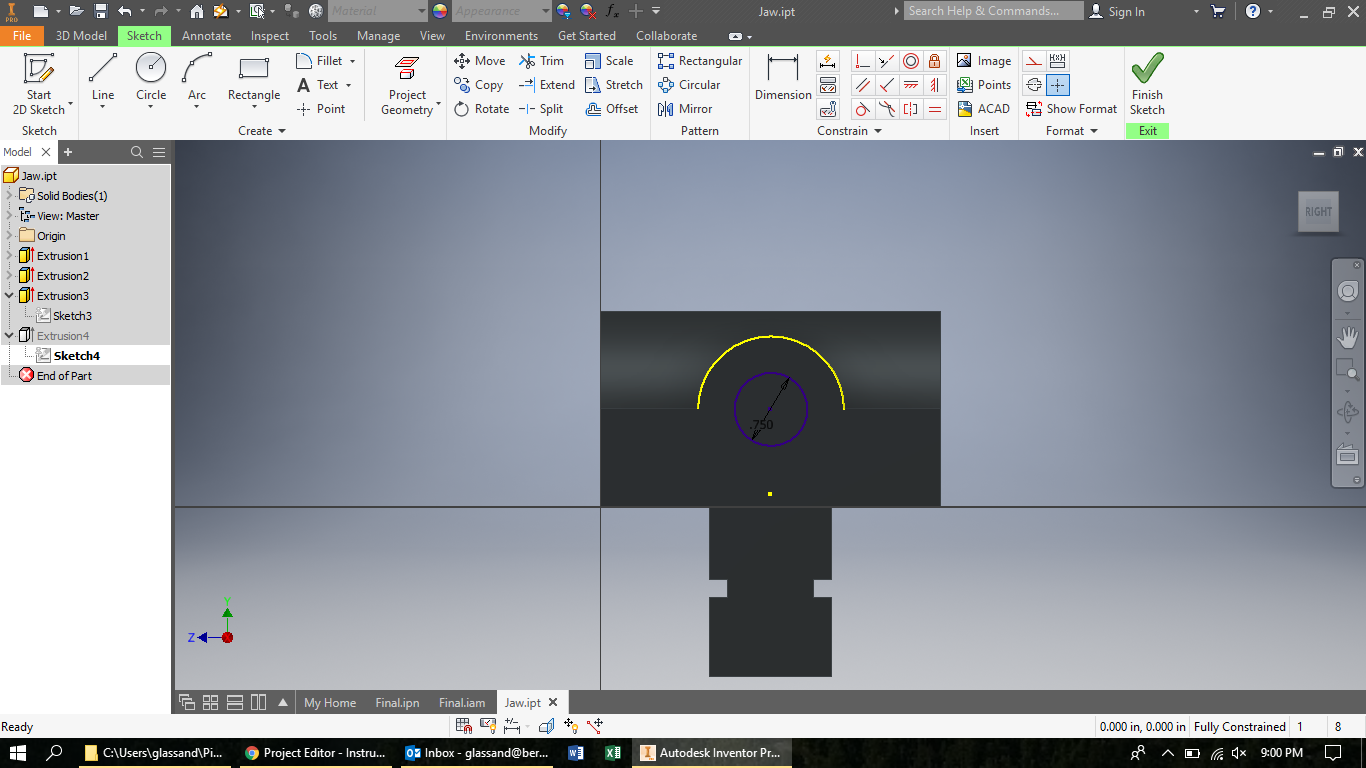Apply the Concentric constraint
Viewport: 1366px width, 768px height.
pos(910,61)
